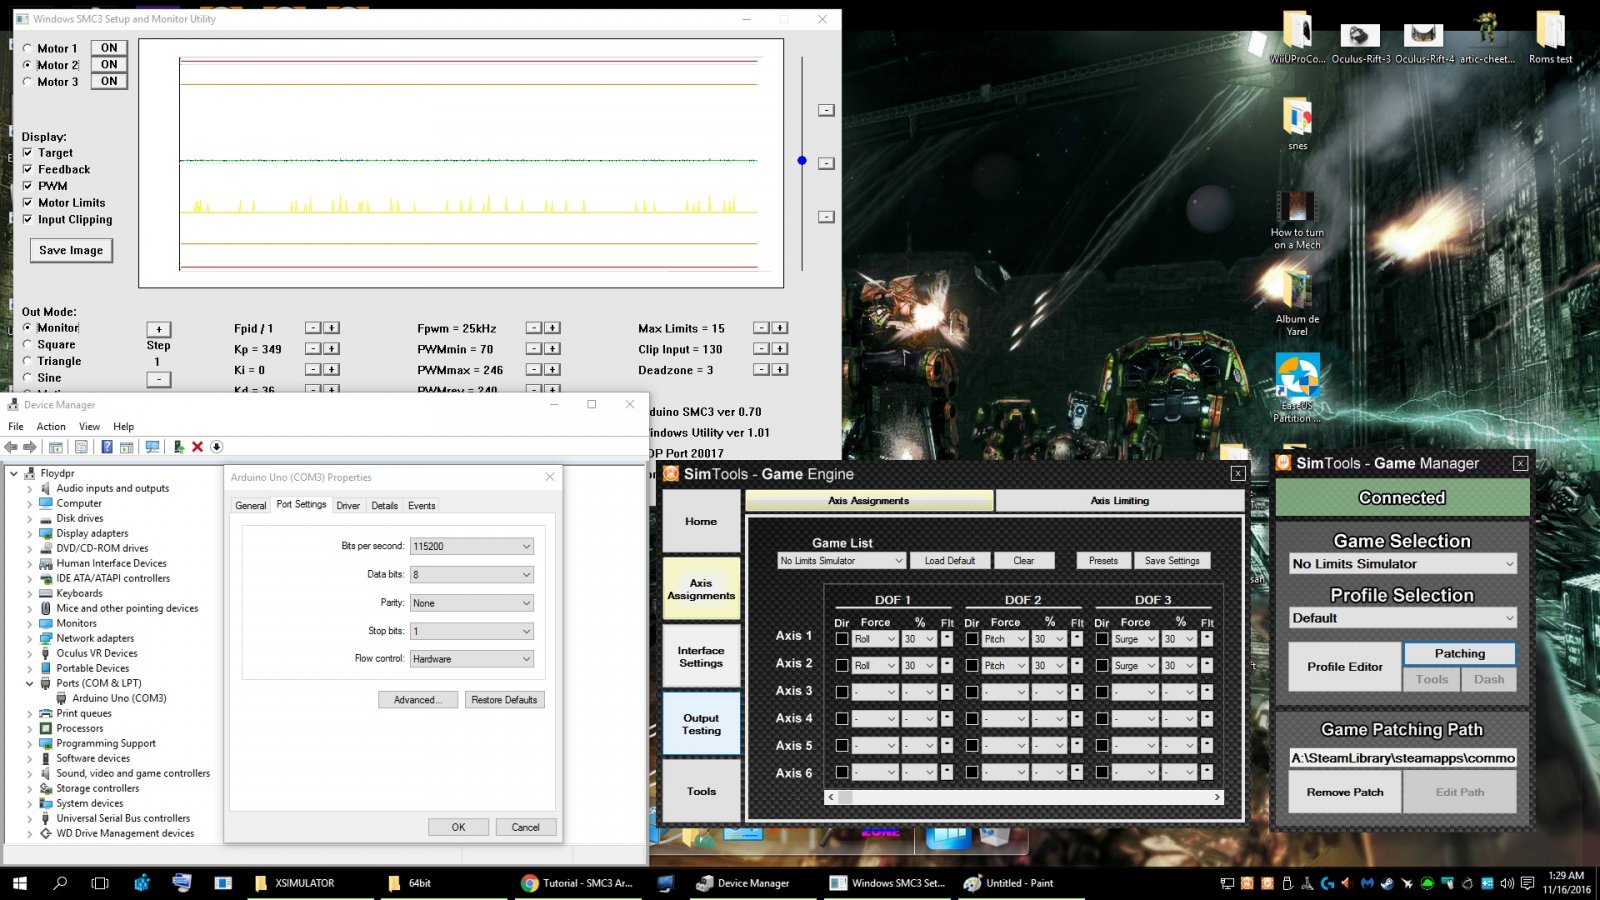Open the taskbar search magnifier
The width and height of the screenshot is (1600, 900).
click(x=60, y=883)
